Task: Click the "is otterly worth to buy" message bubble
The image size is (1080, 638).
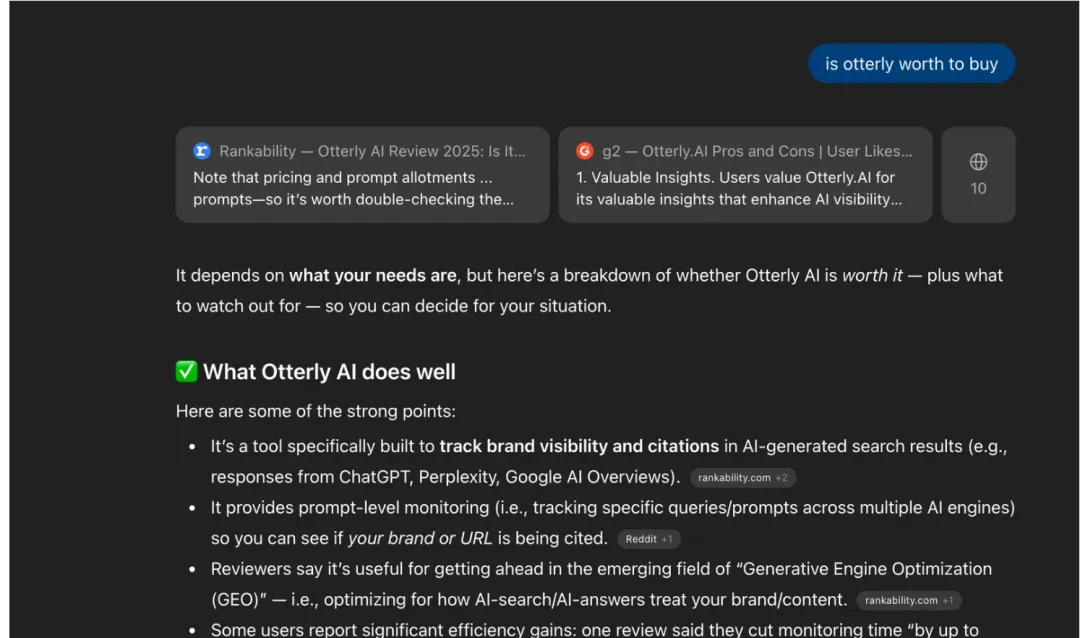Action: 911,64
